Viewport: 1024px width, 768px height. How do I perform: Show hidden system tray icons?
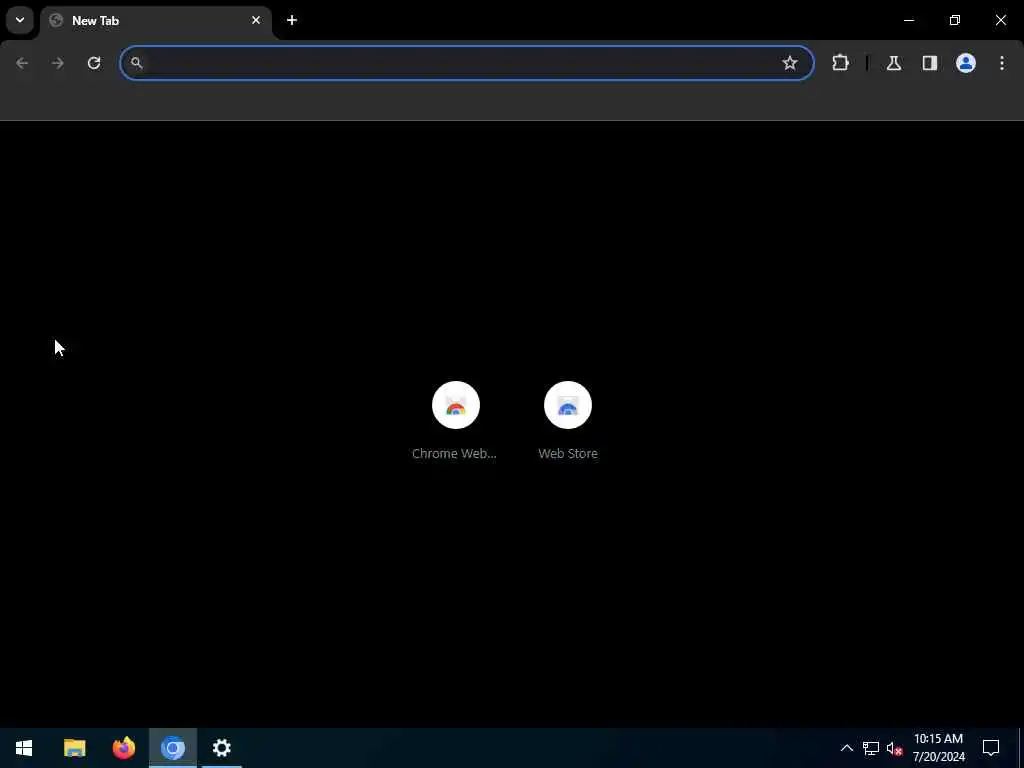pos(846,748)
